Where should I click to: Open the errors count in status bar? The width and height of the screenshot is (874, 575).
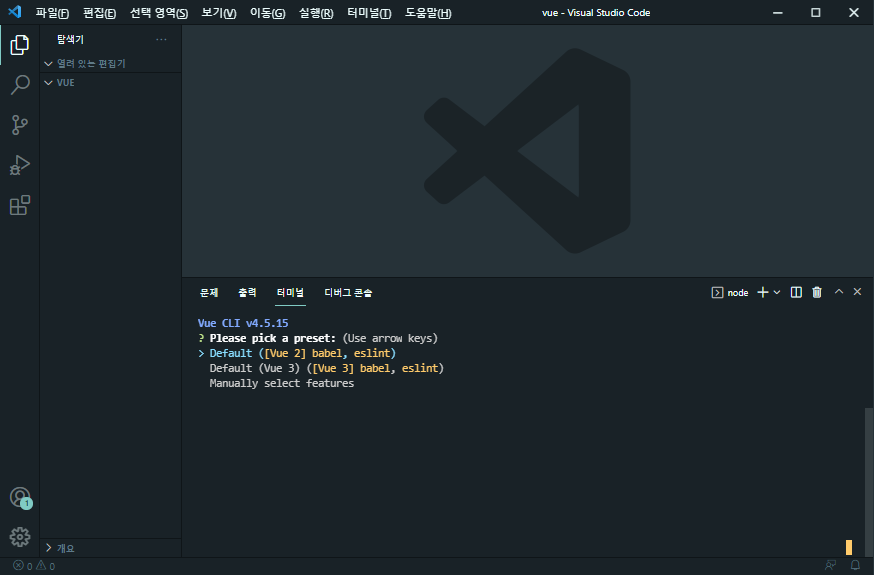23,566
